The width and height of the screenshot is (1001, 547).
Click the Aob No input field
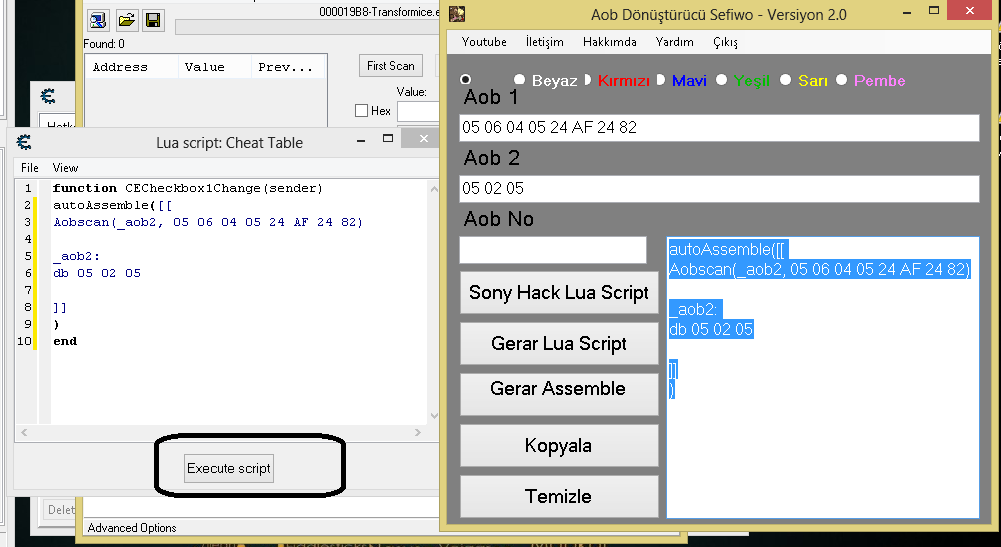point(553,250)
